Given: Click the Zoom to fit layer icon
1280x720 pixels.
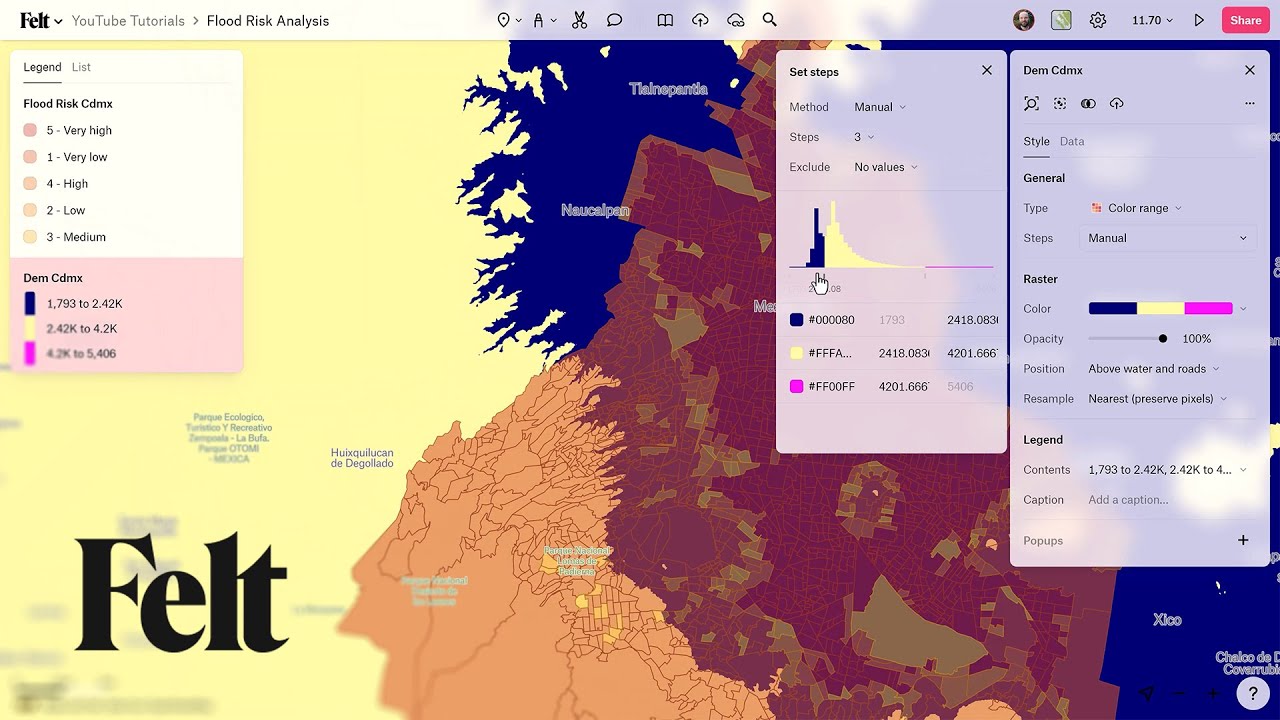Looking at the screenshot, I should 1031,104.
